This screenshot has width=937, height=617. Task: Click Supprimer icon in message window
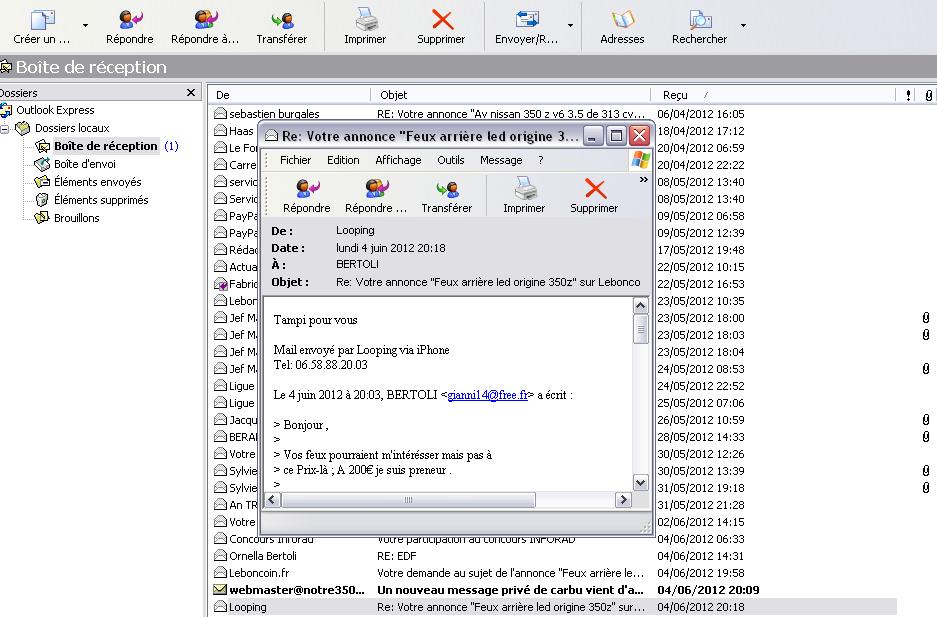click(x=594, y=189)
